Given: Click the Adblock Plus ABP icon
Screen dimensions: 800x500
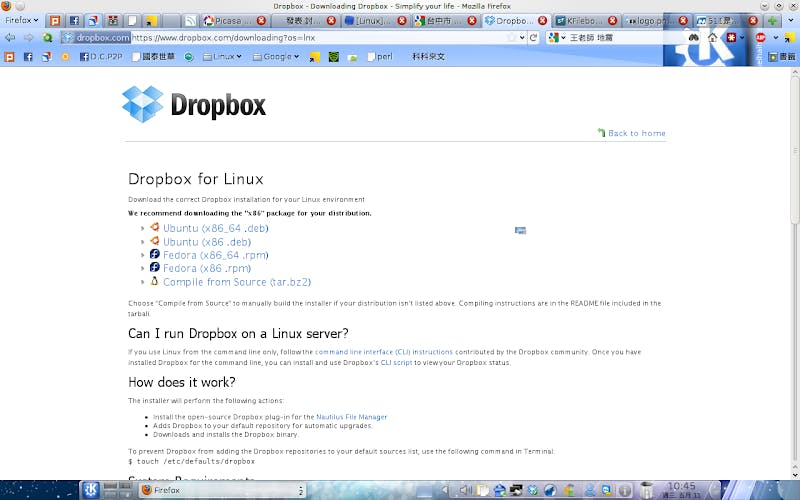Looking at the screenshot, I should [x=761, y=38].
